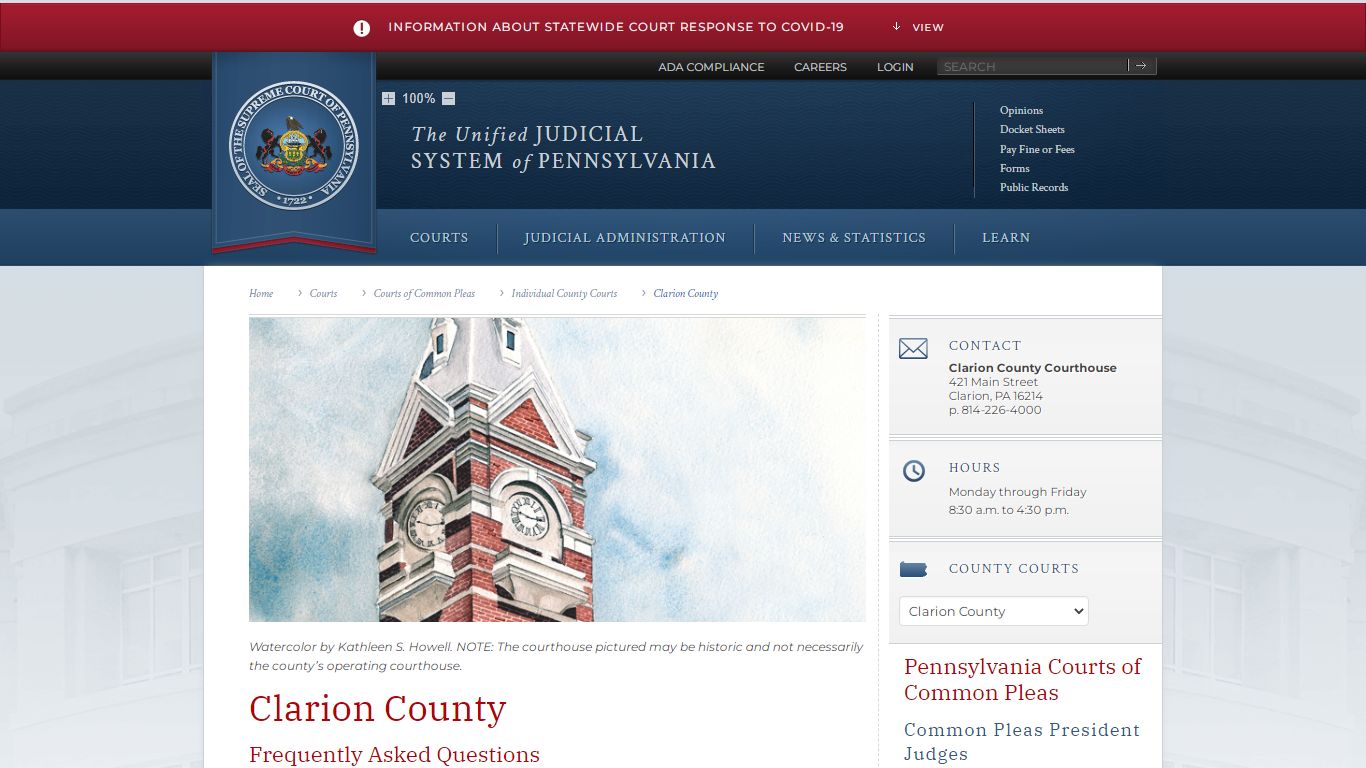Open Pennsylvania Courts of Common Pleas link

click(x=1022, y=679)
